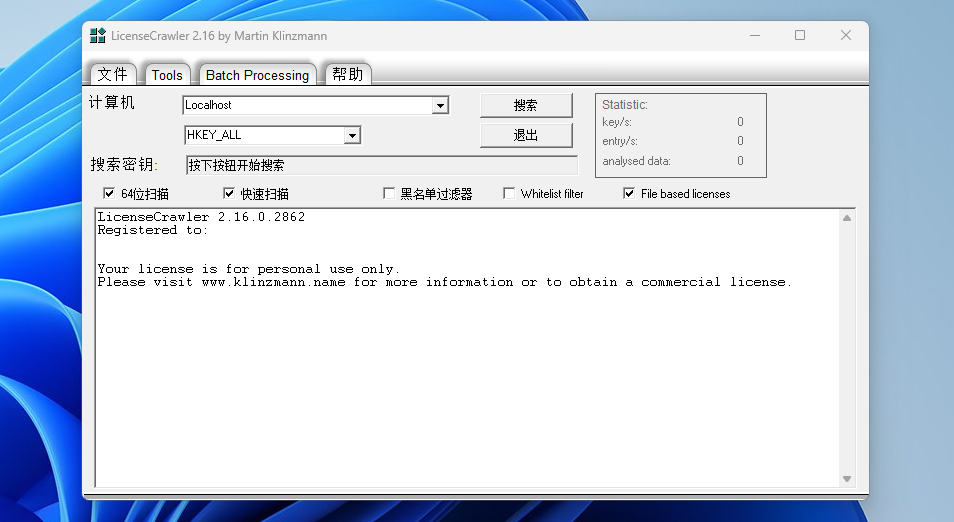954x522 pixels.
Task: Uncheck File based licenses option
Action: click(629, 194)
